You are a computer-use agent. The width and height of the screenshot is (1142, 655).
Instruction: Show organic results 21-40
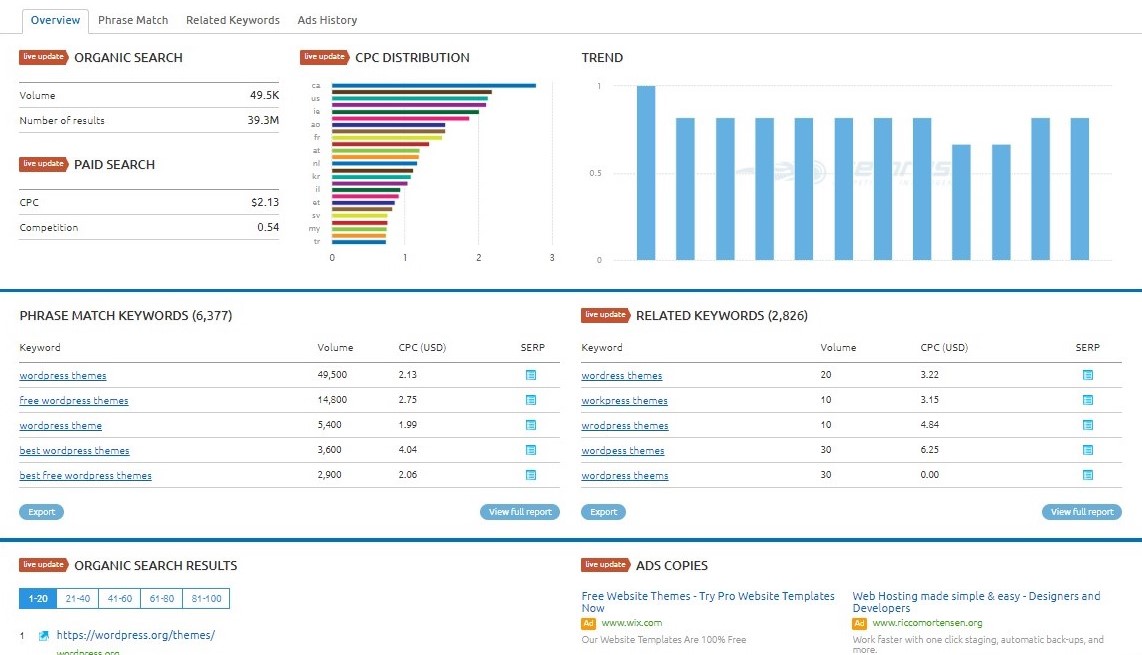pyautogui.click(x=76, y=598)
